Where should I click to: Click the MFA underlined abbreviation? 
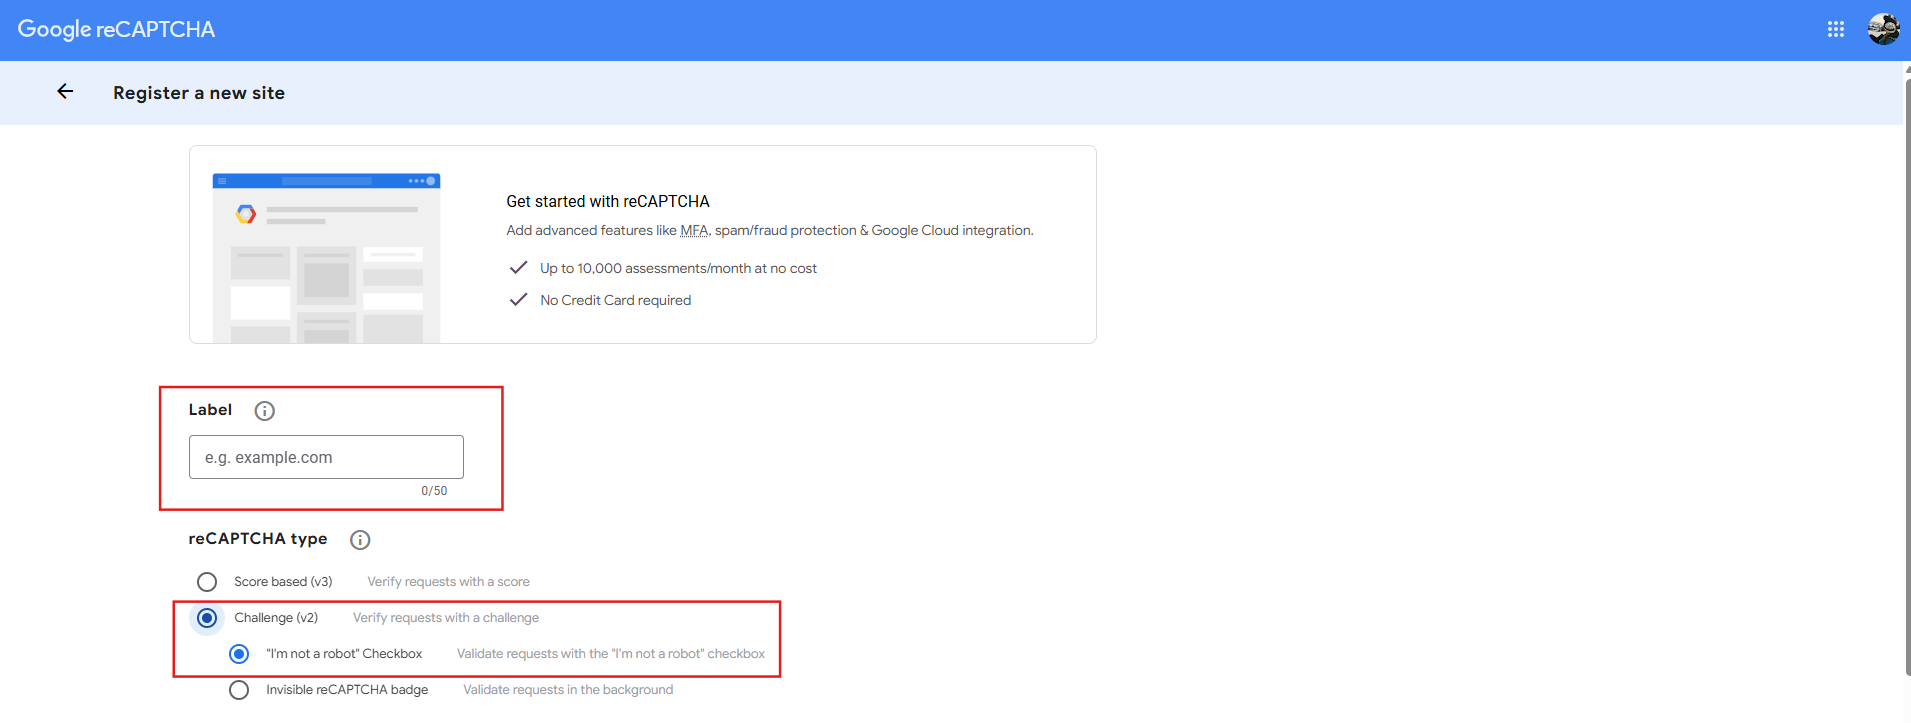(693, 231)
